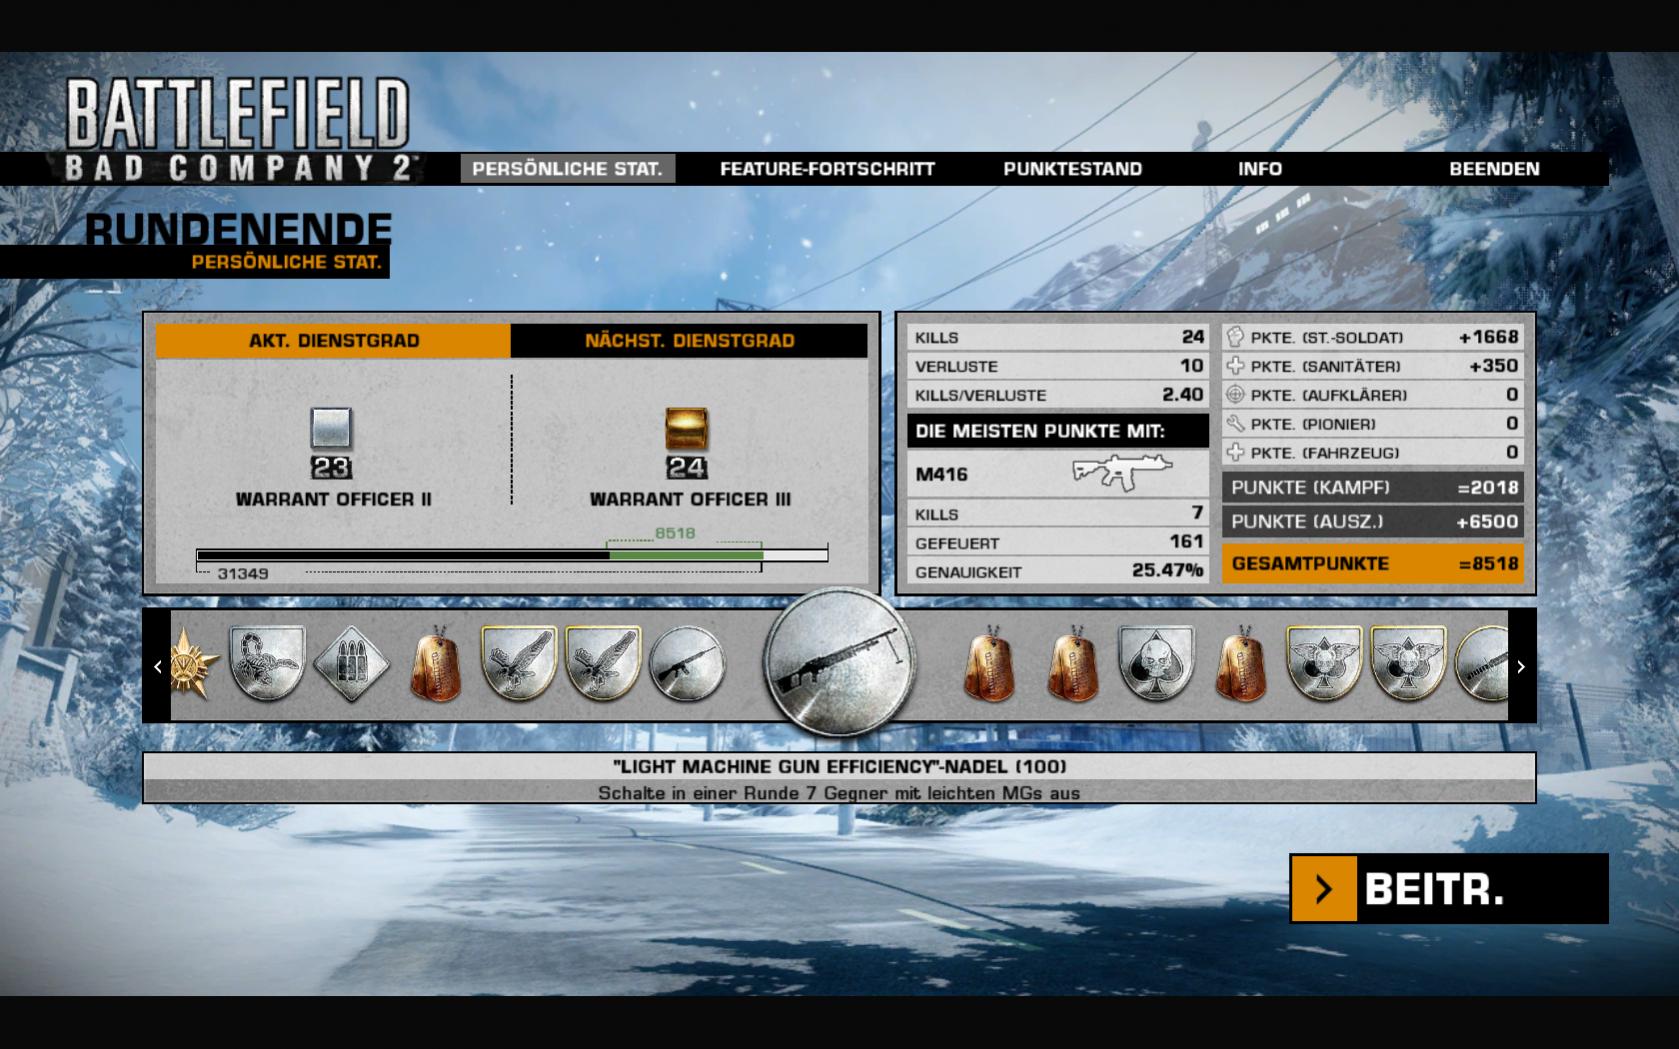Image resolution: width=1679 pixels, height=1049 pixels.
Task: Click the weapon Kills 7 row
Action: coord(1058,513)
